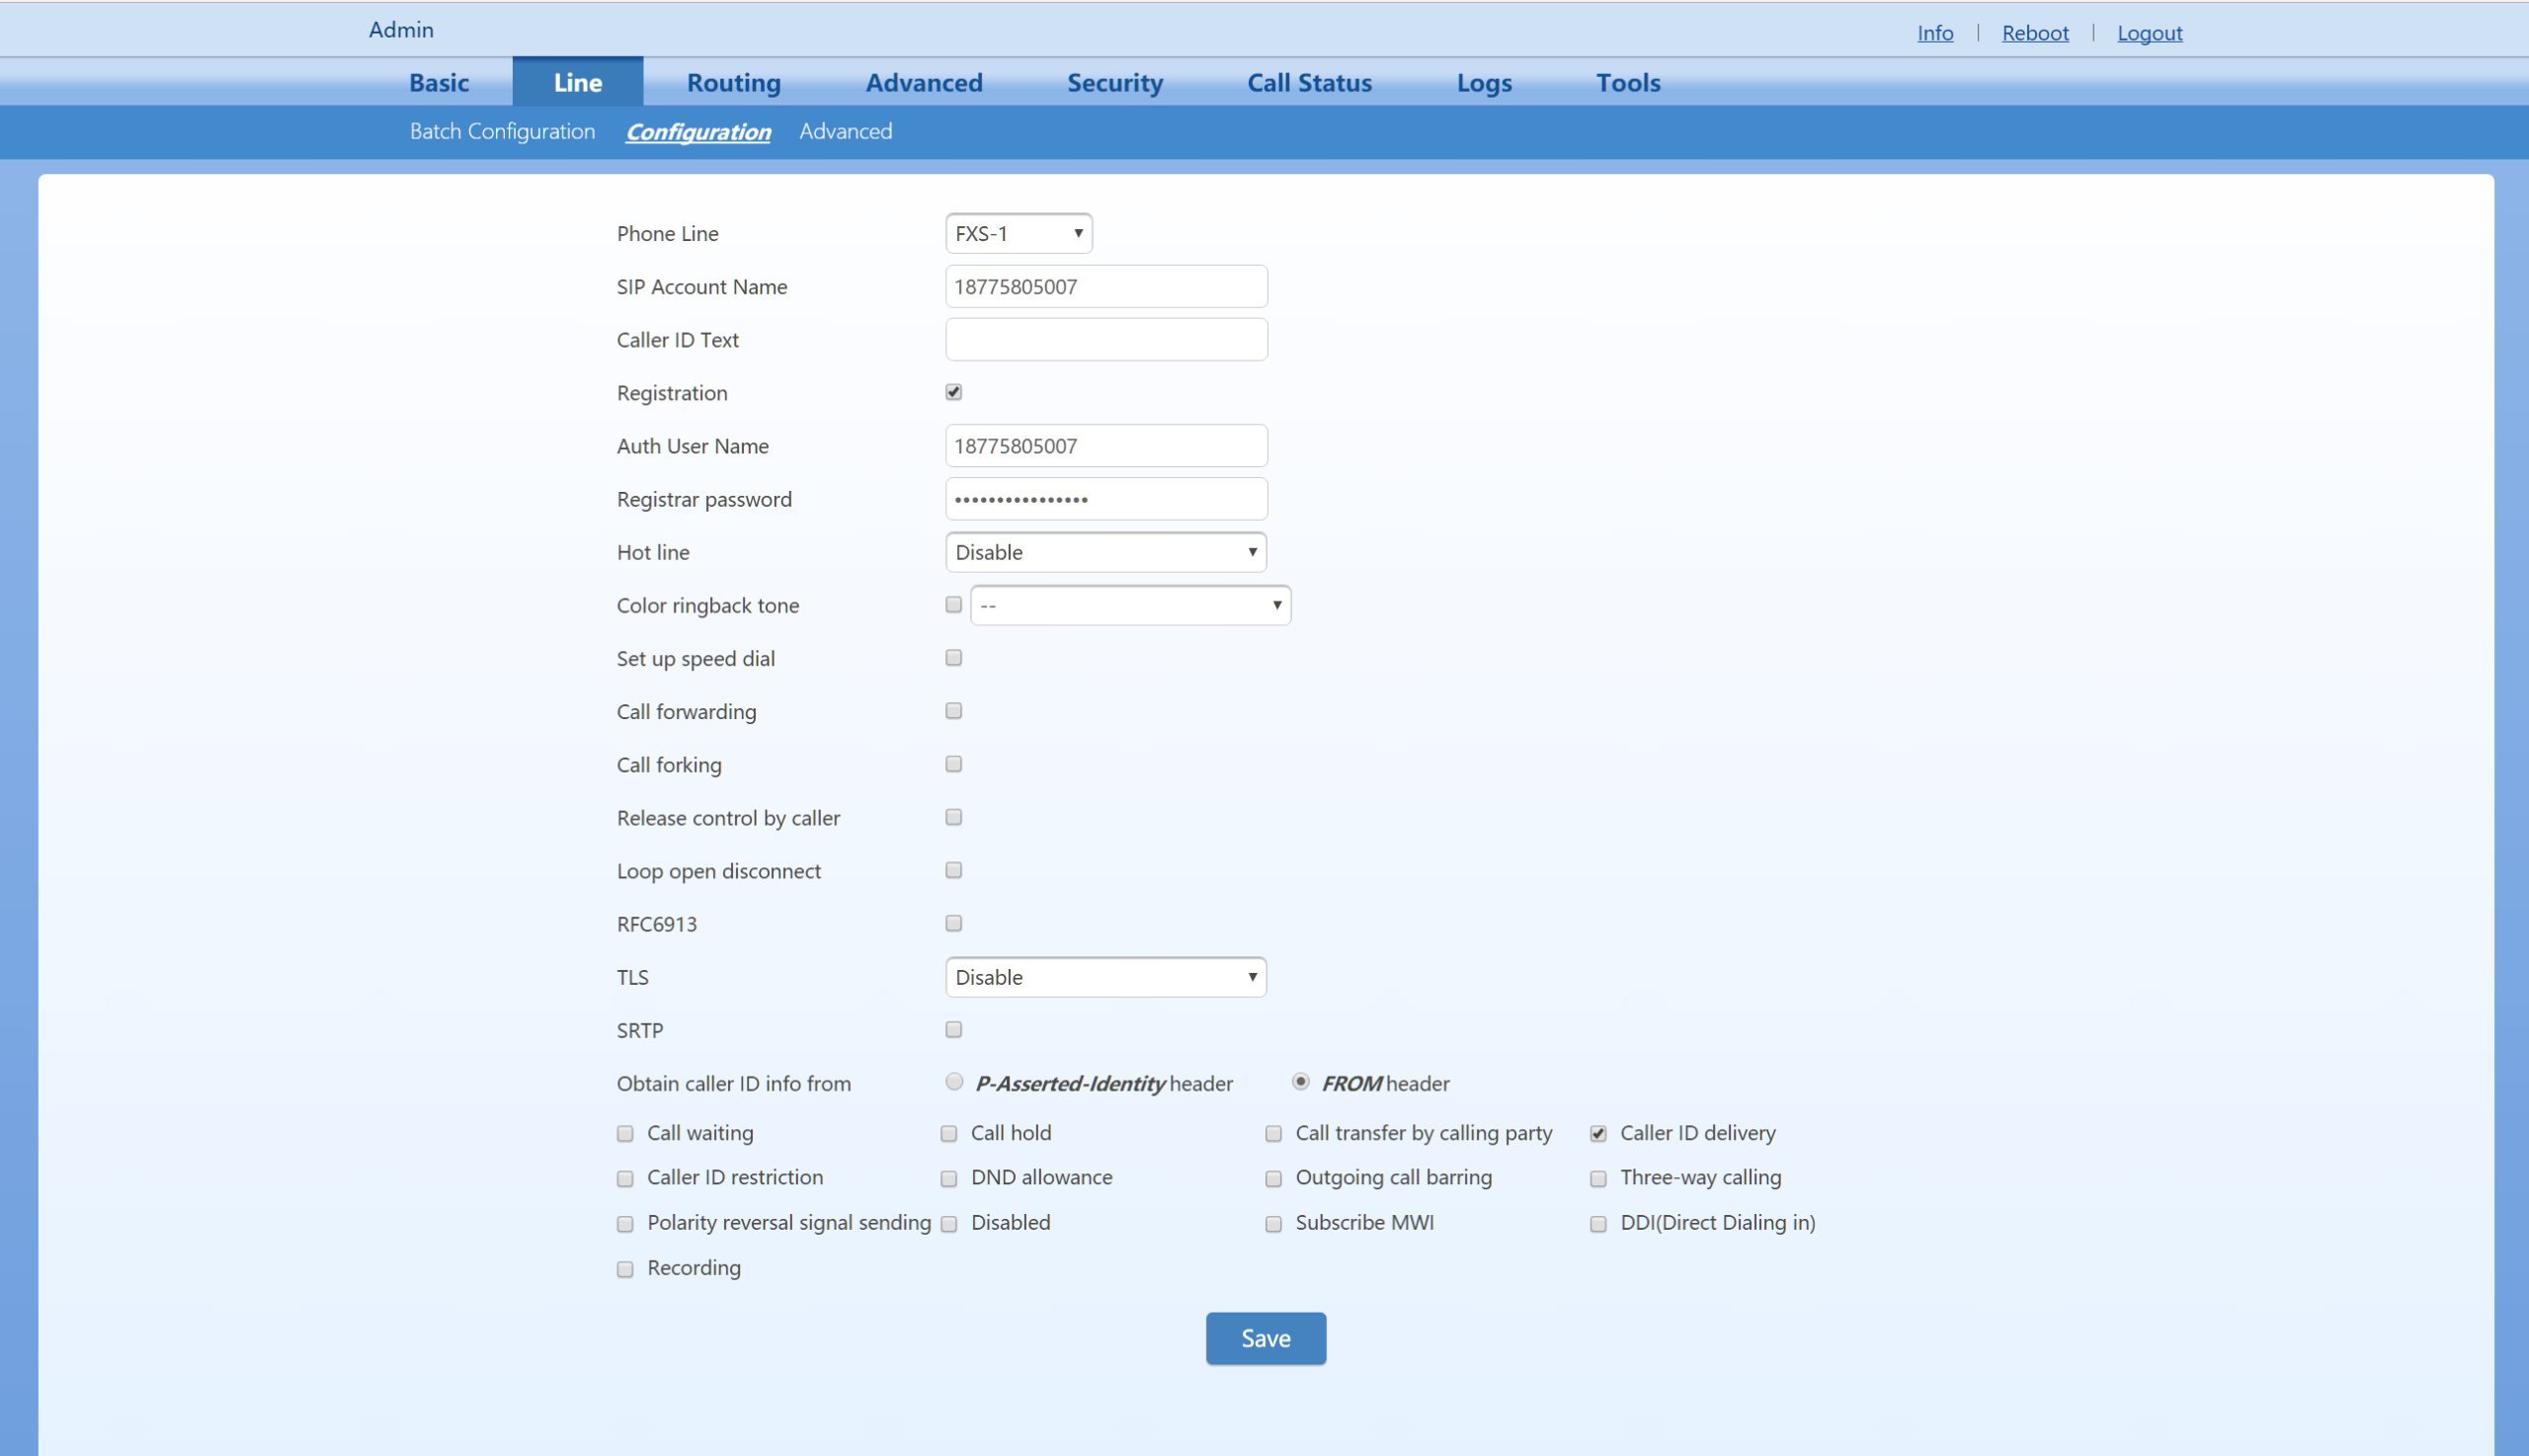
Task: Check DDI(Direct Dialing in) option
Action: click(1598, 1224)
